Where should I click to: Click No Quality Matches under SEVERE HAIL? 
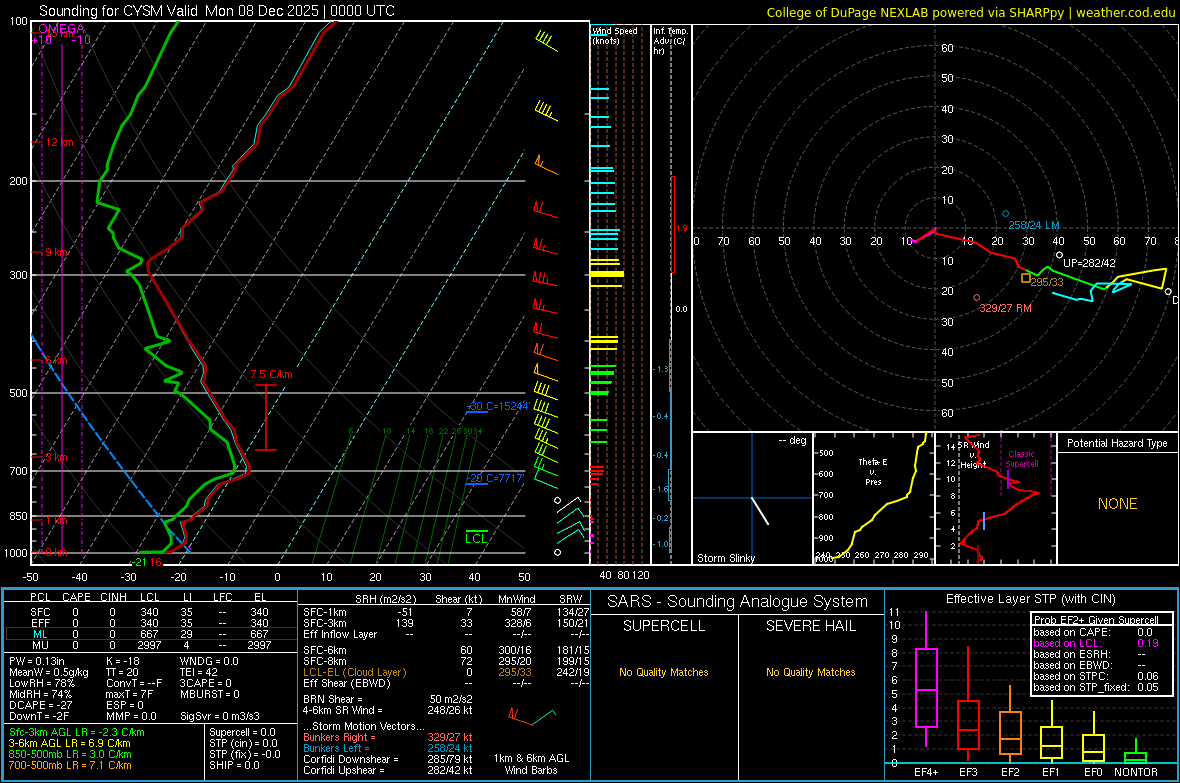pos(810,672)
